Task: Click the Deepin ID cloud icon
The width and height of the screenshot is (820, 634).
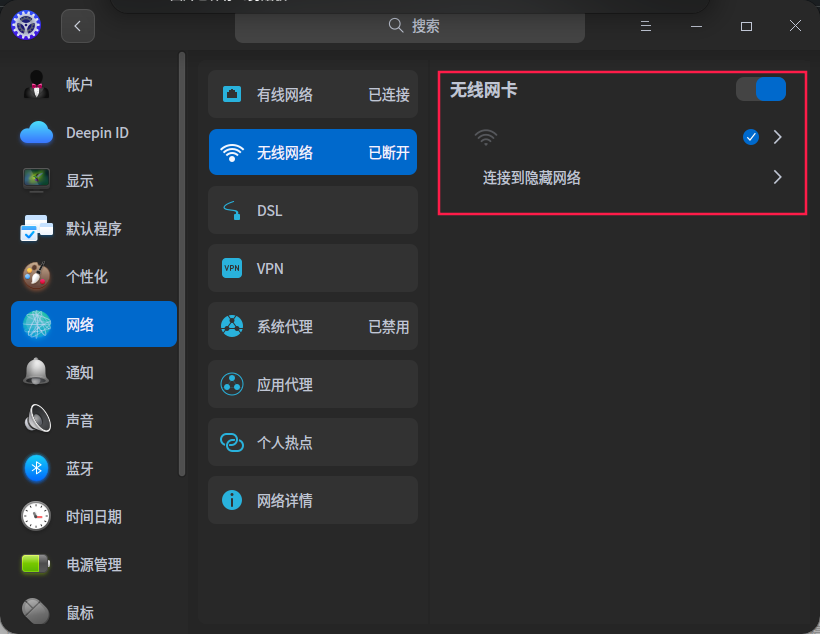Action: (x=36, y=132)
